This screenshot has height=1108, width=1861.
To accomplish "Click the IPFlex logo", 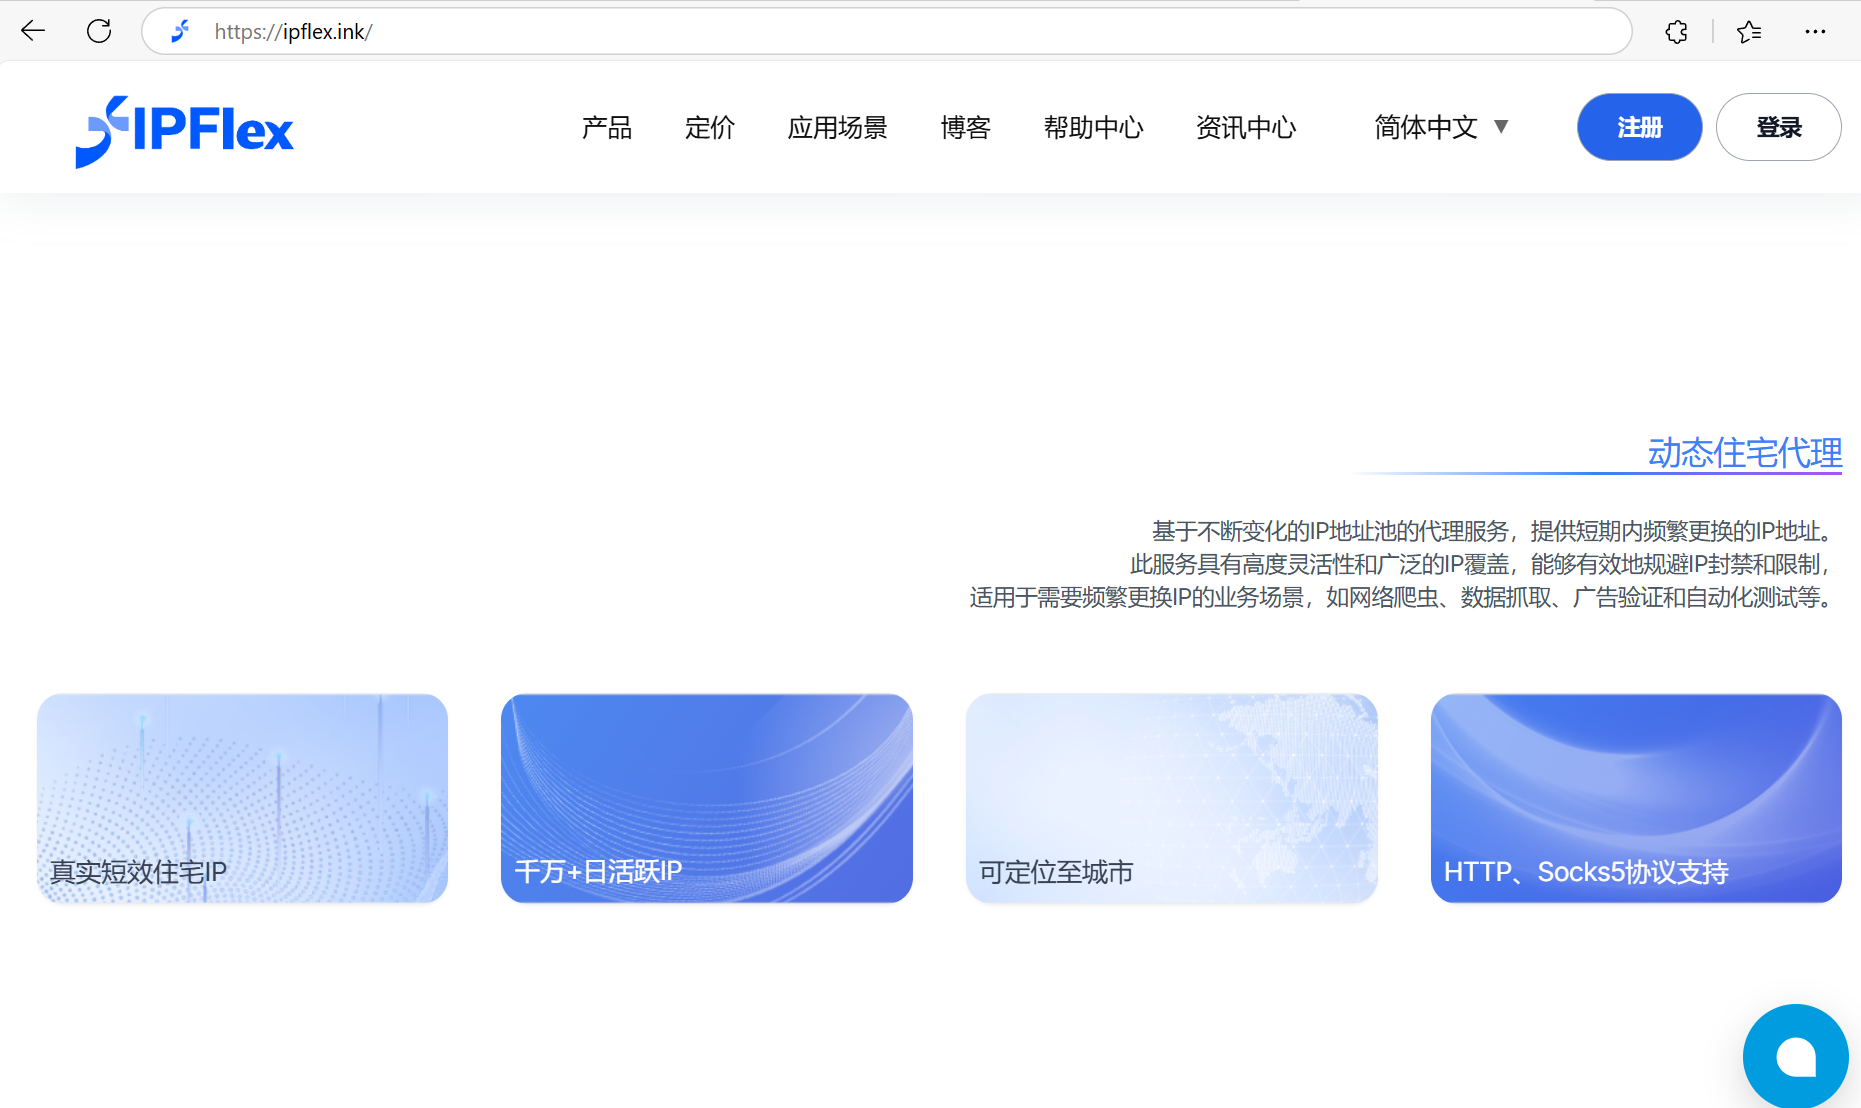I will (185, 130).
